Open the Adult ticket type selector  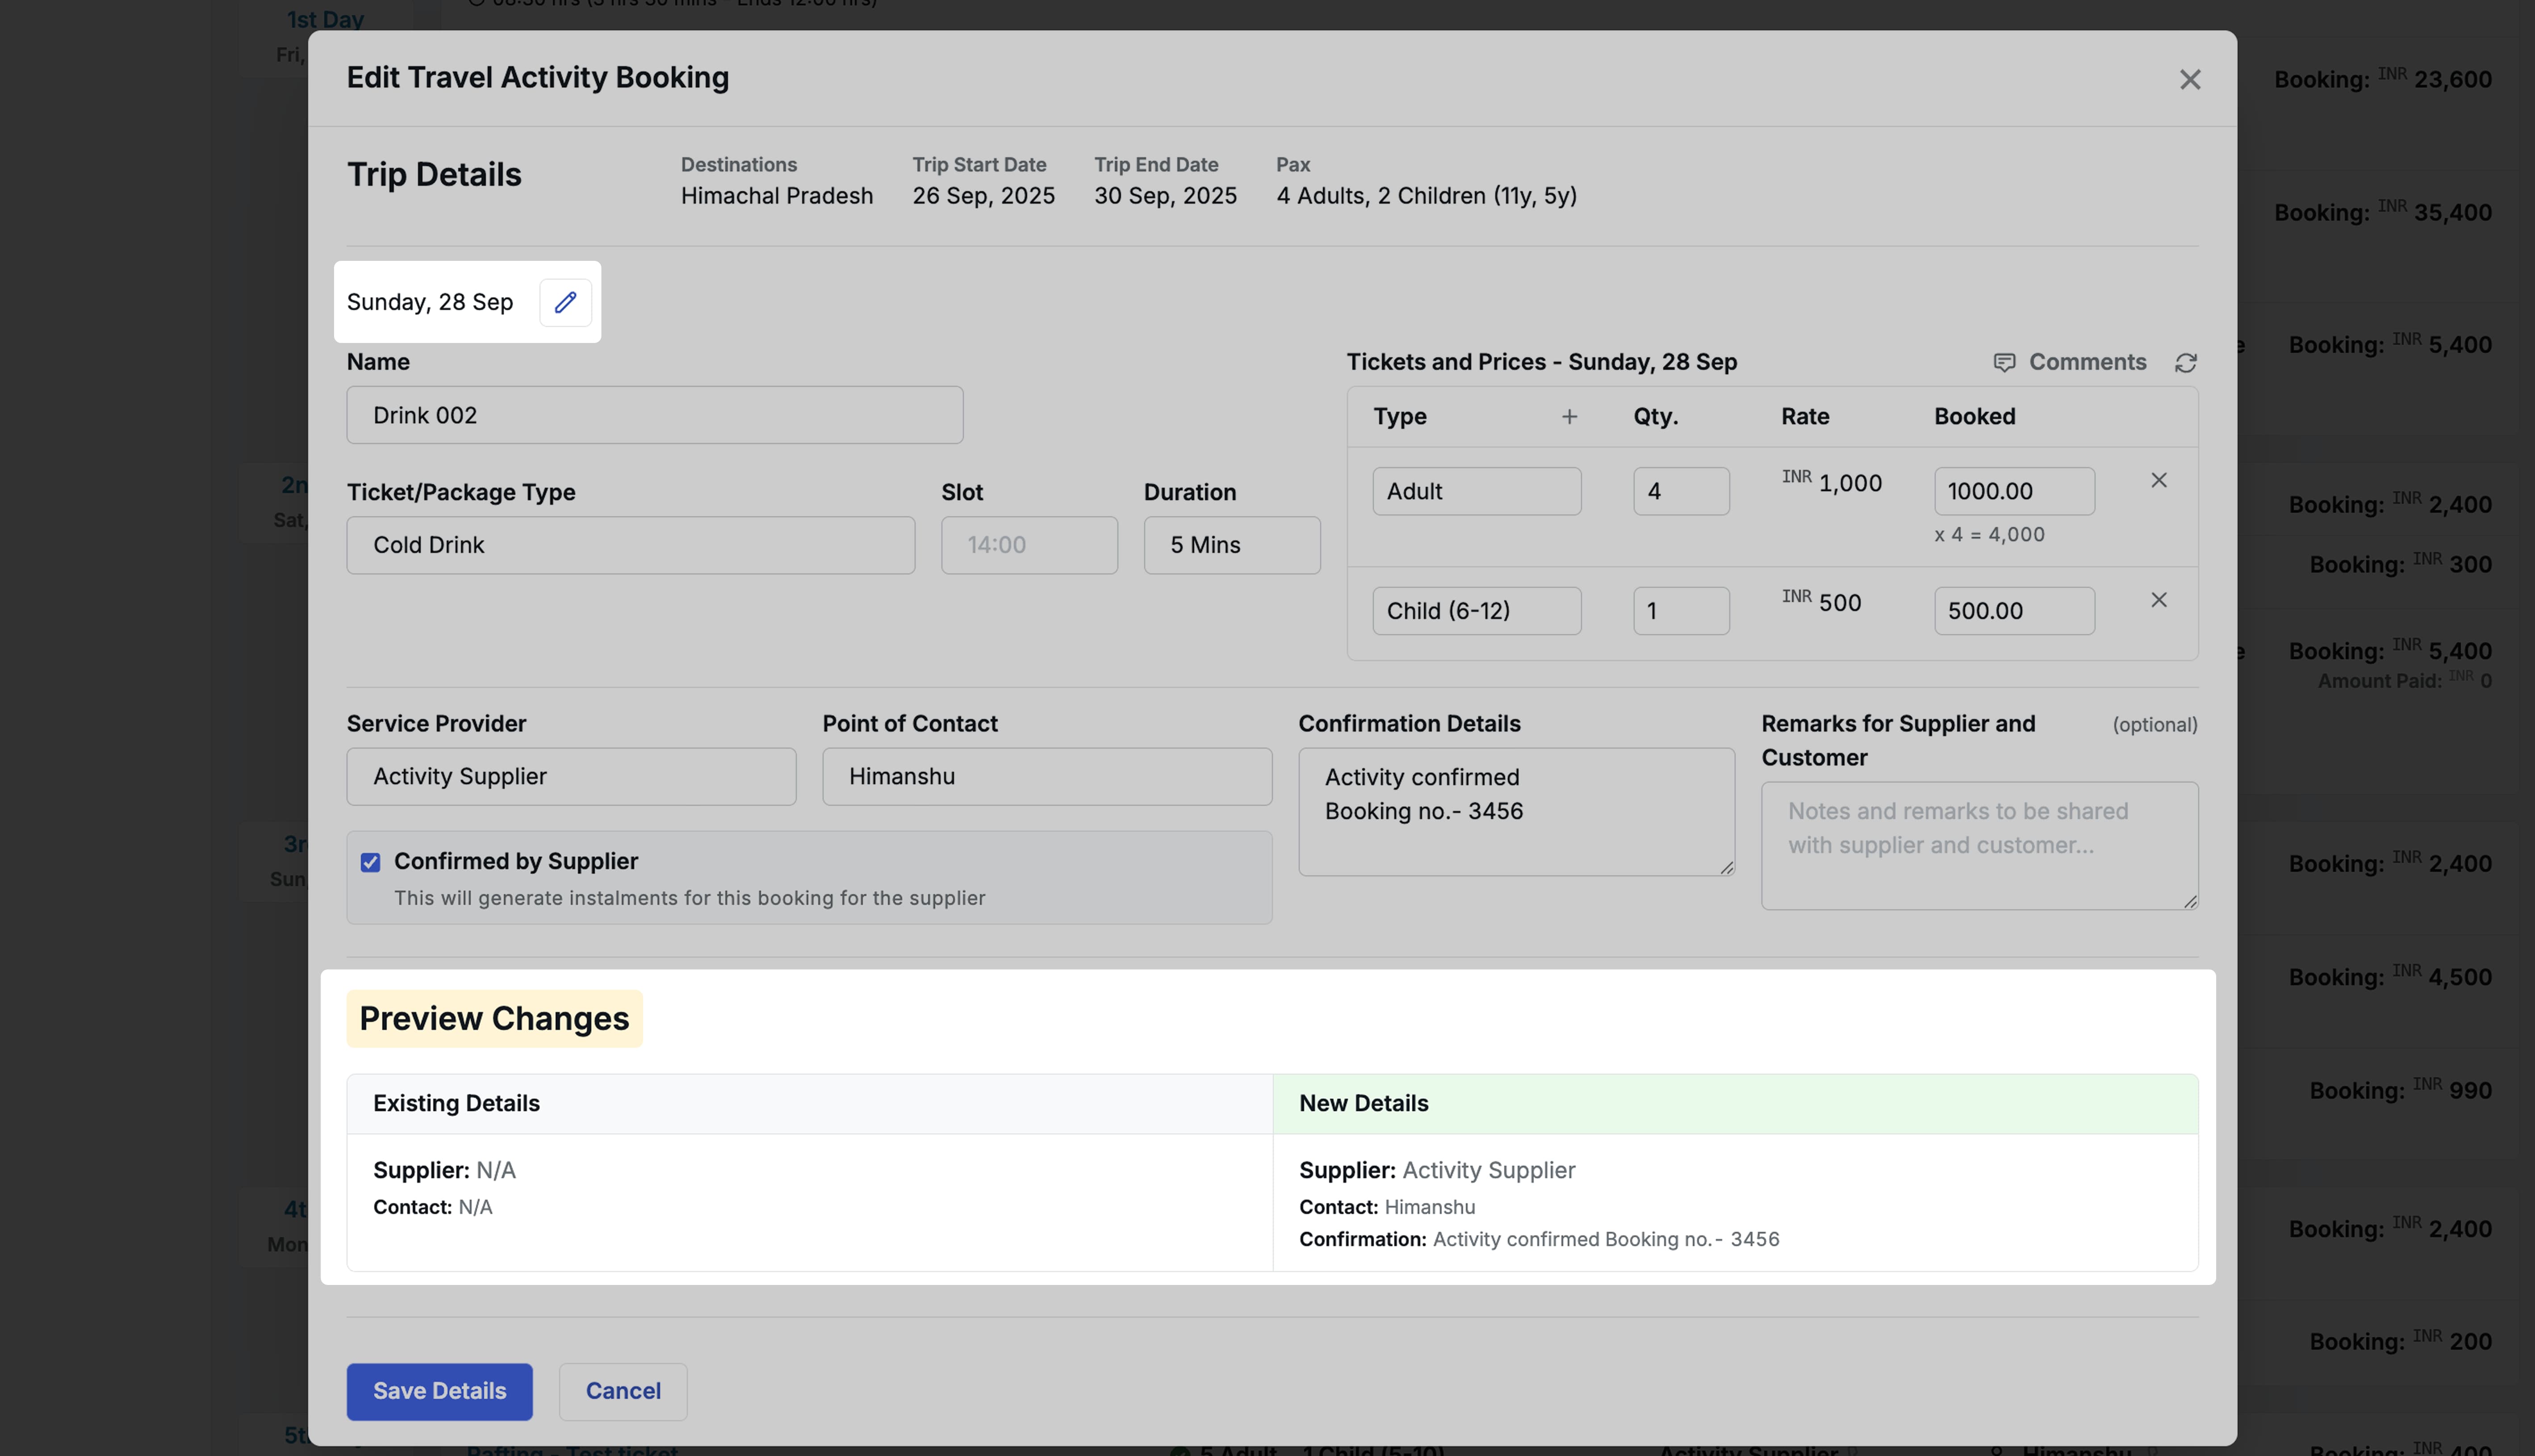[1477, 490]
